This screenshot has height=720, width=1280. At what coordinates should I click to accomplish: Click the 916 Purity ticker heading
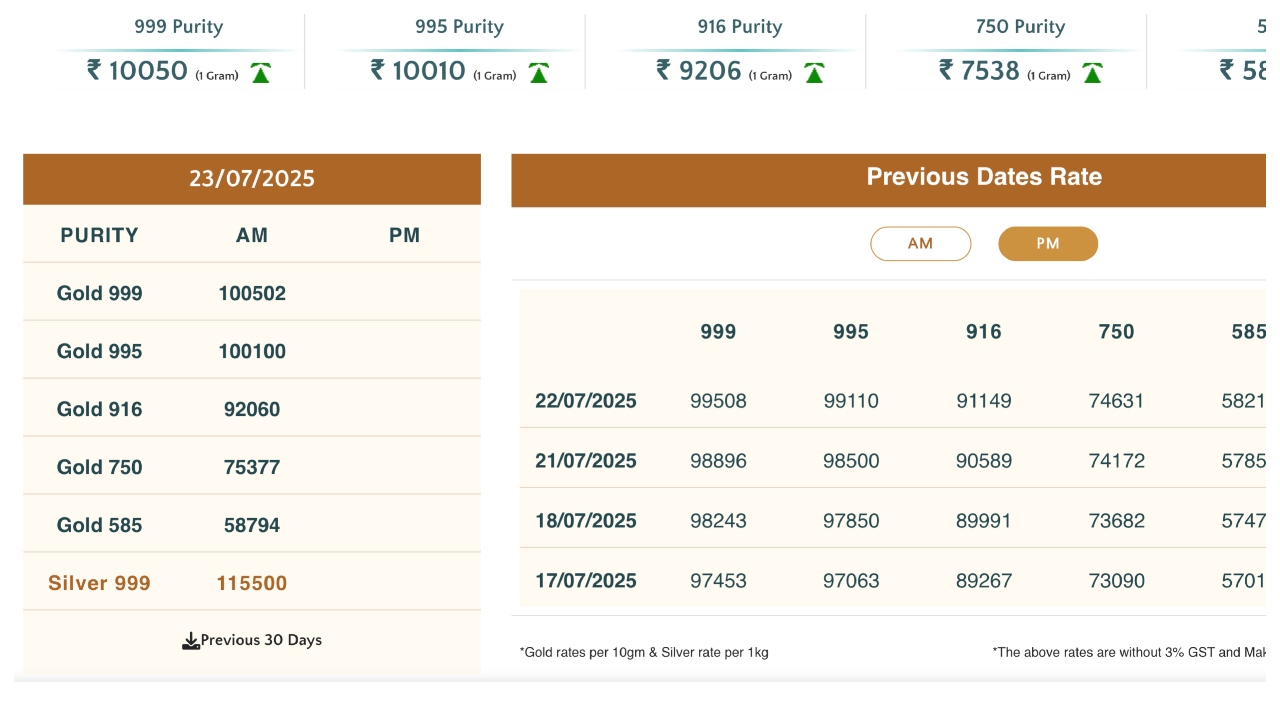point(740,27)
